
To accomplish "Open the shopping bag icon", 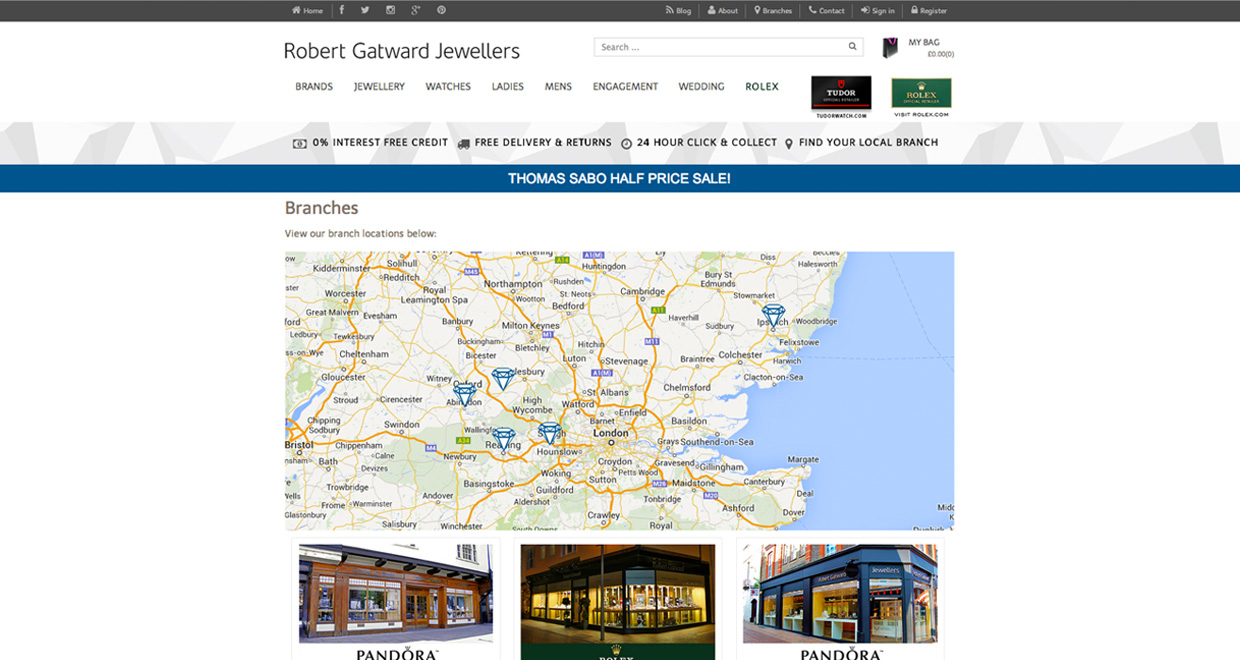I will click(890, 47).
